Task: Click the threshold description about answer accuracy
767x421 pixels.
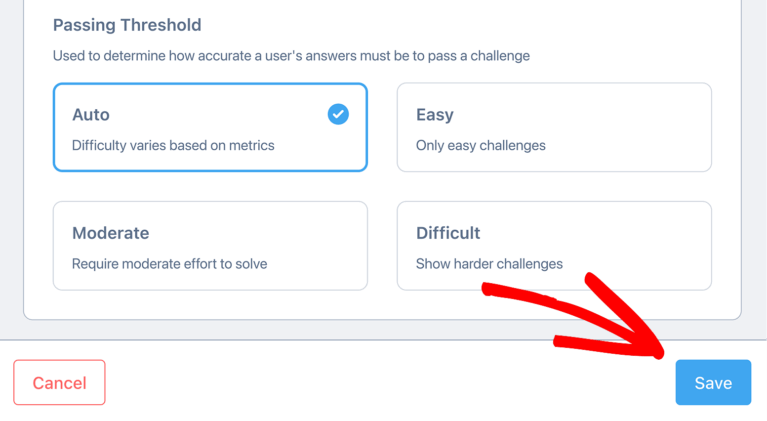Action: coord(291,56)
